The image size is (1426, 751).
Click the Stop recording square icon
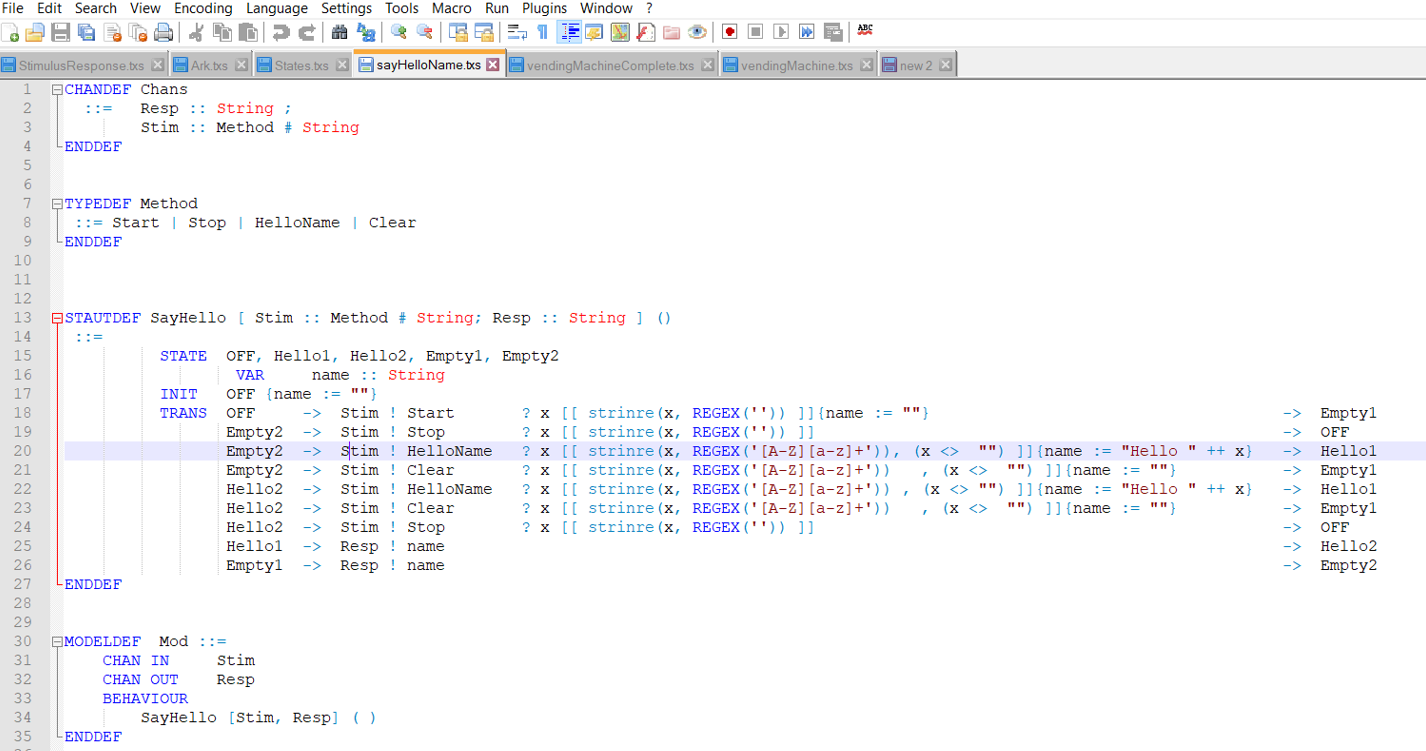pos(756,33)
